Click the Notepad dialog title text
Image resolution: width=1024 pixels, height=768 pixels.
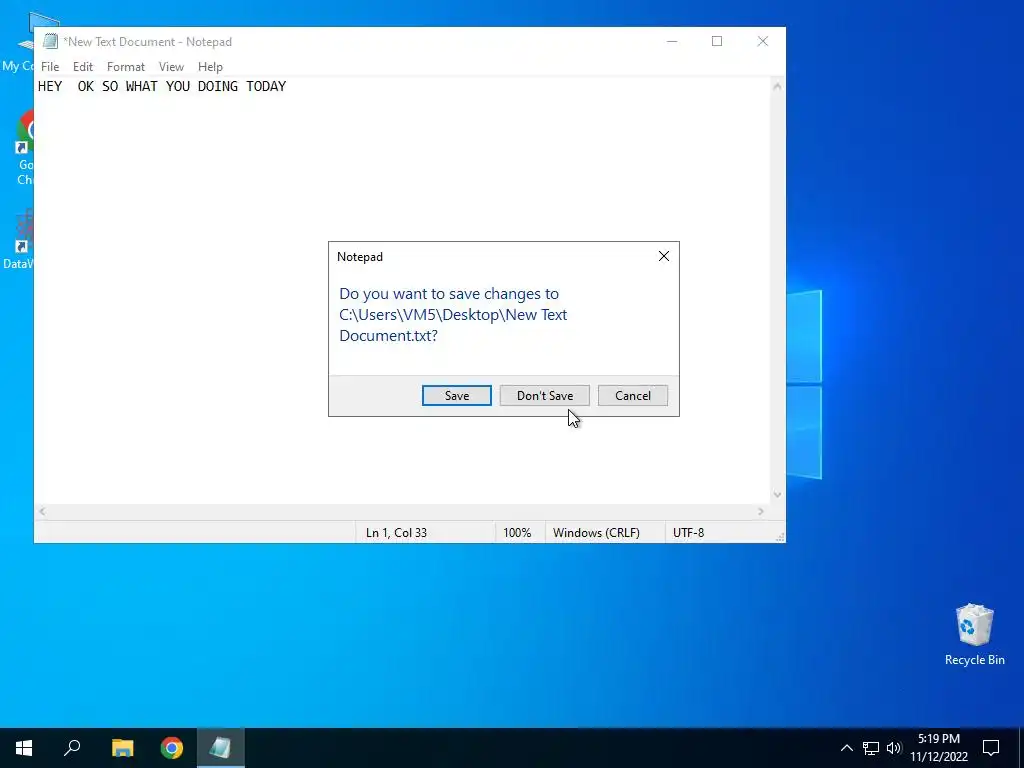coord(360,257)
